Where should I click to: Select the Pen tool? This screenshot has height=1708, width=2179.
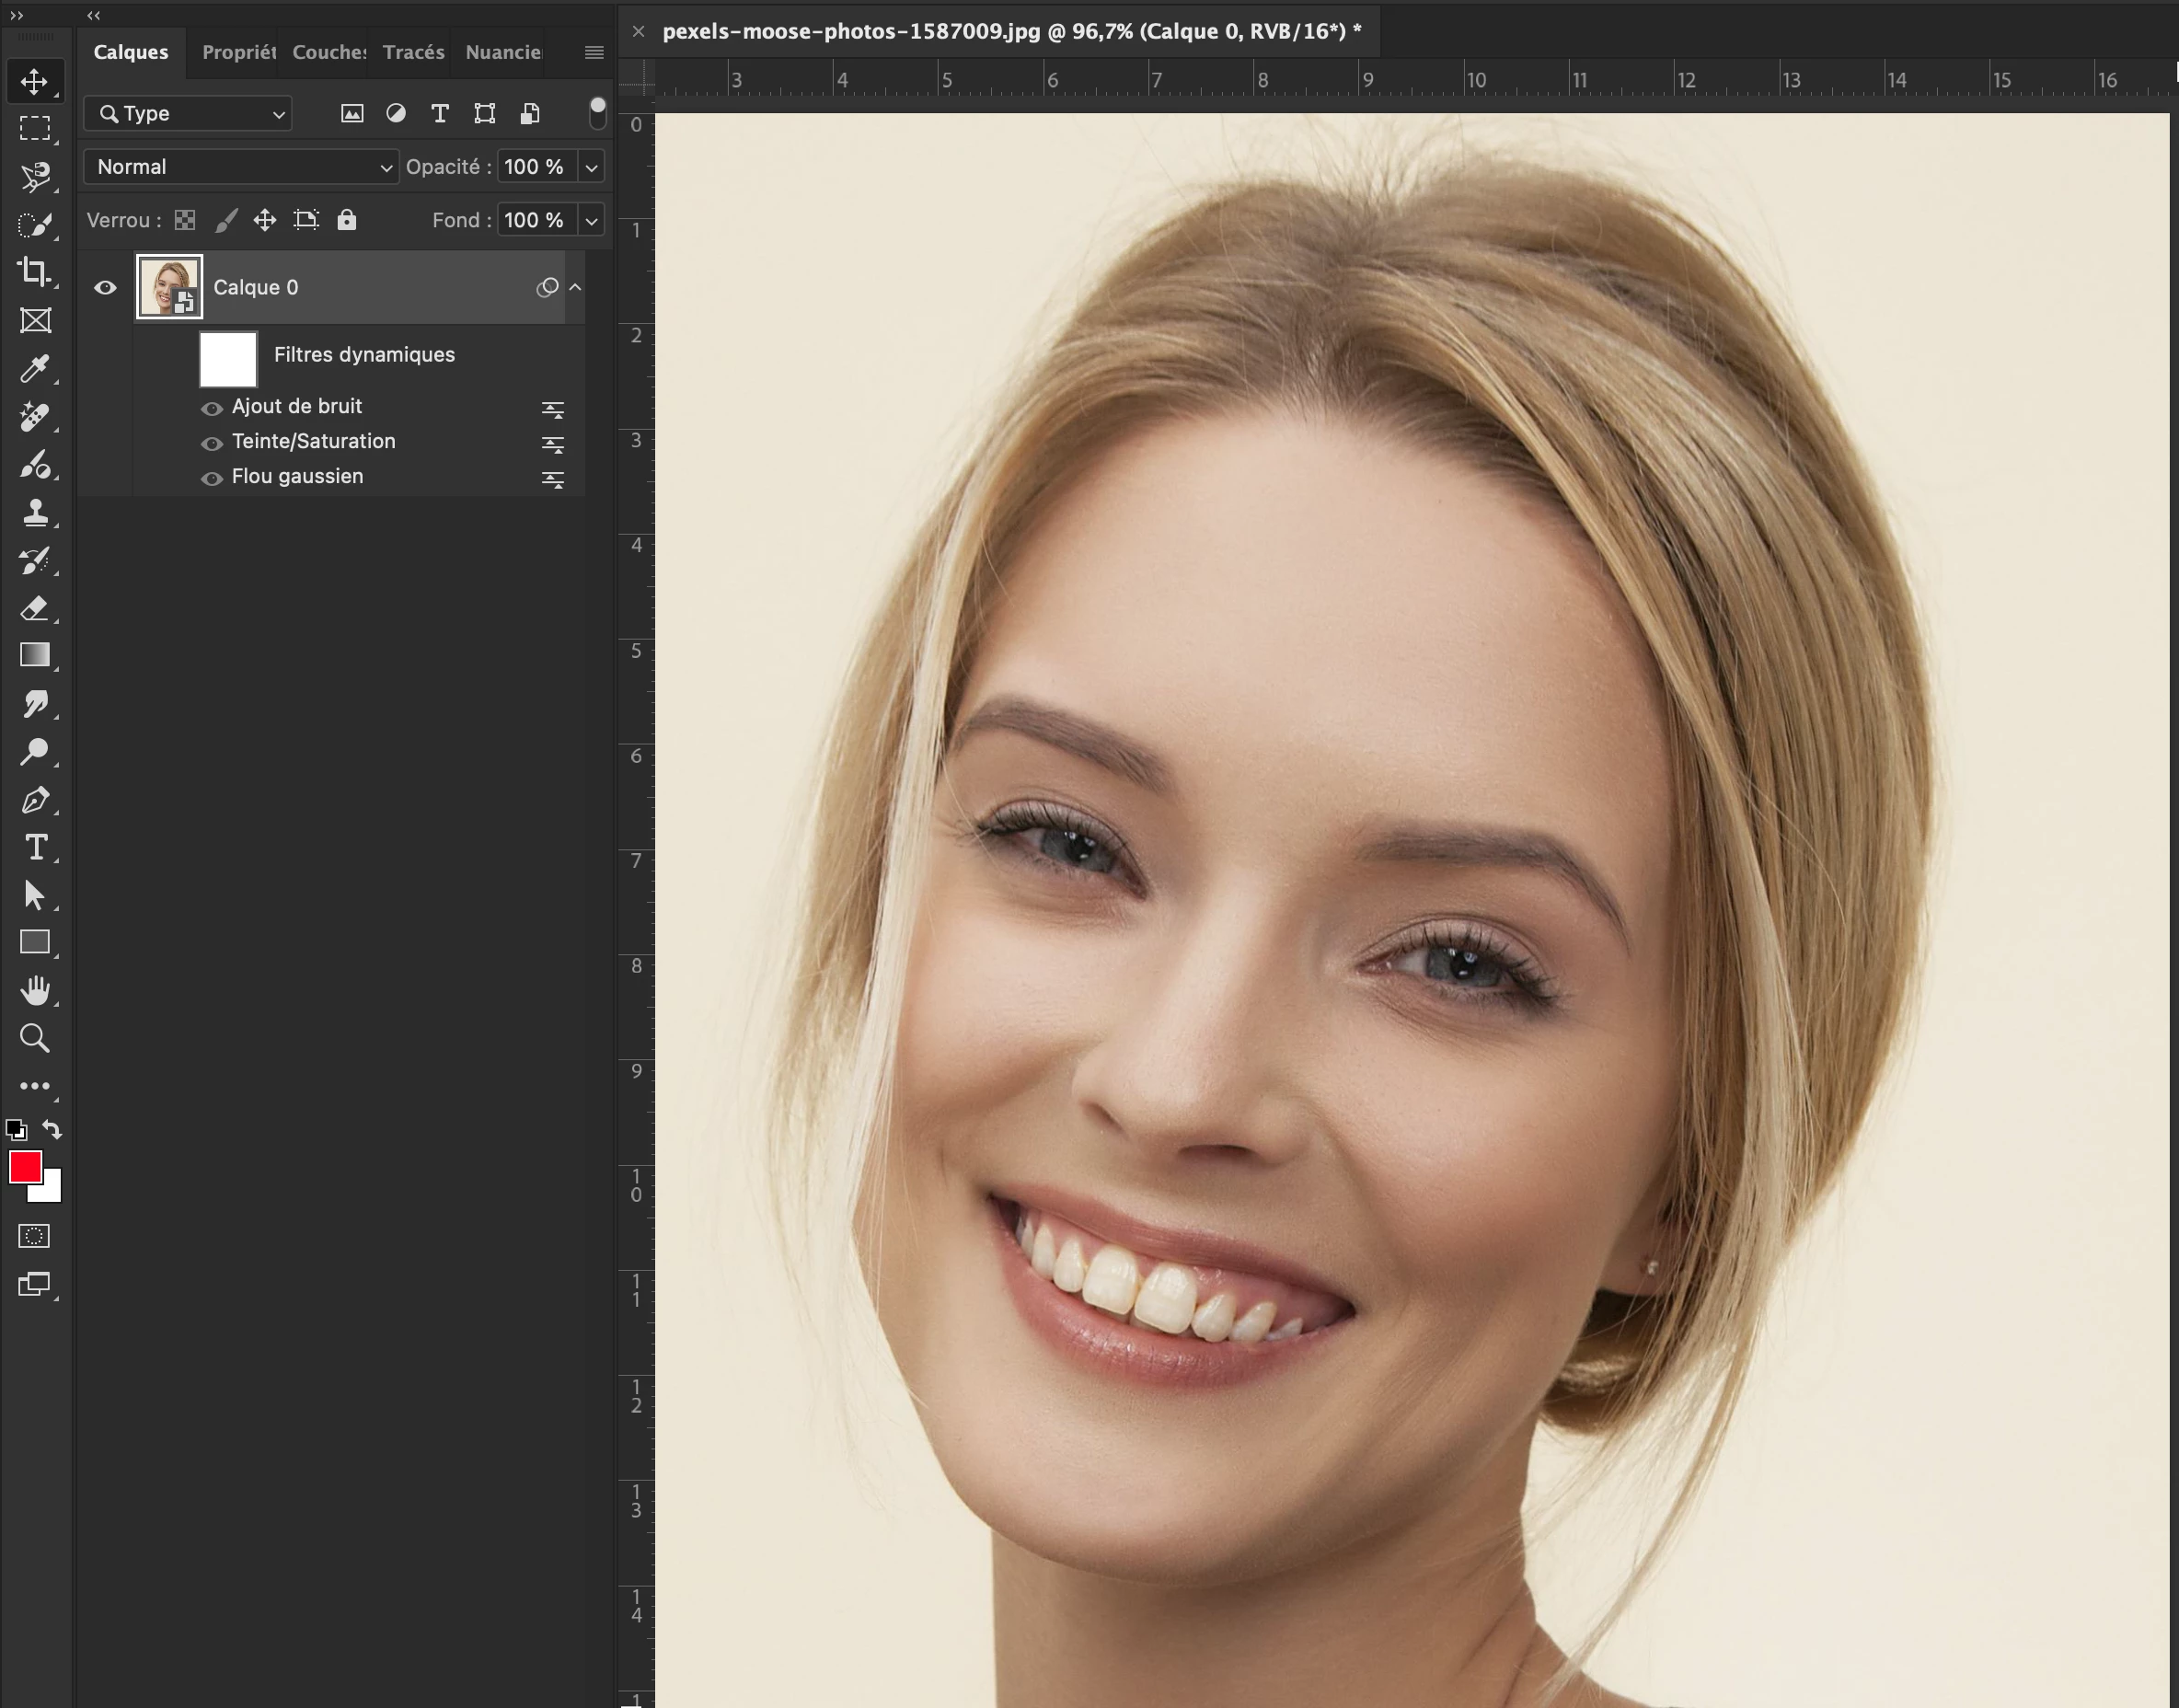pos(35,800)
